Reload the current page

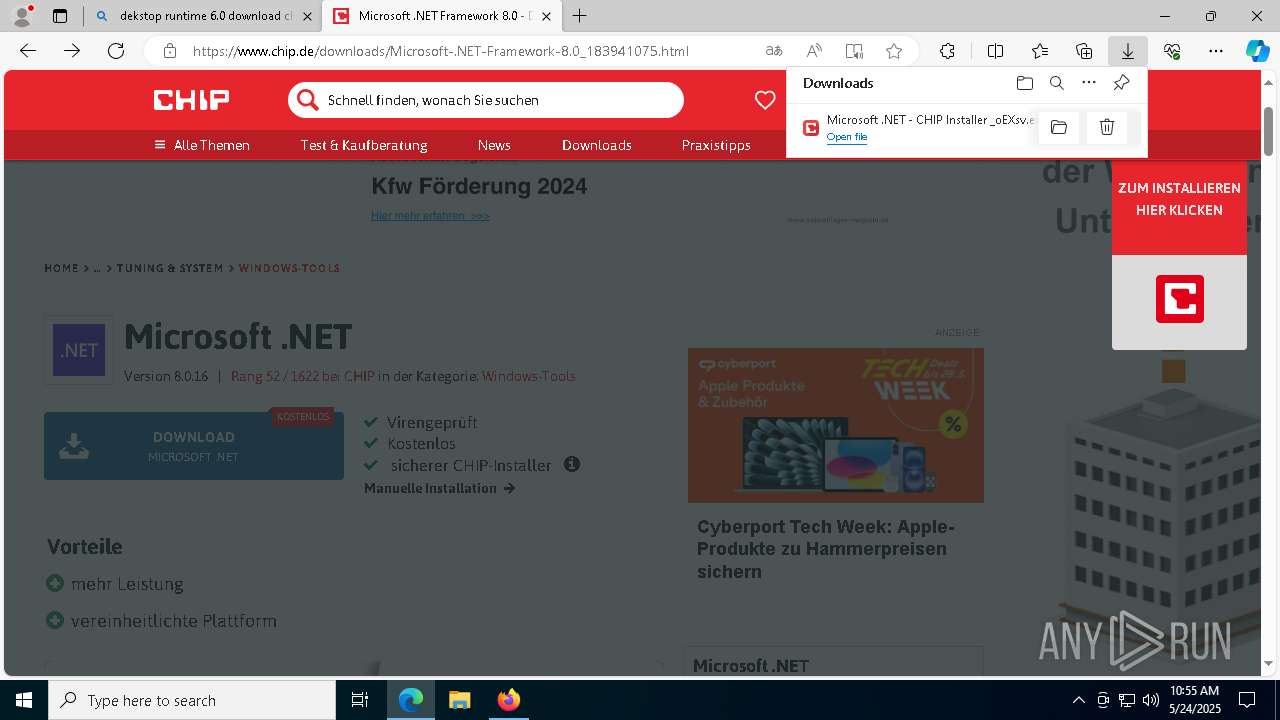point(116,51)
